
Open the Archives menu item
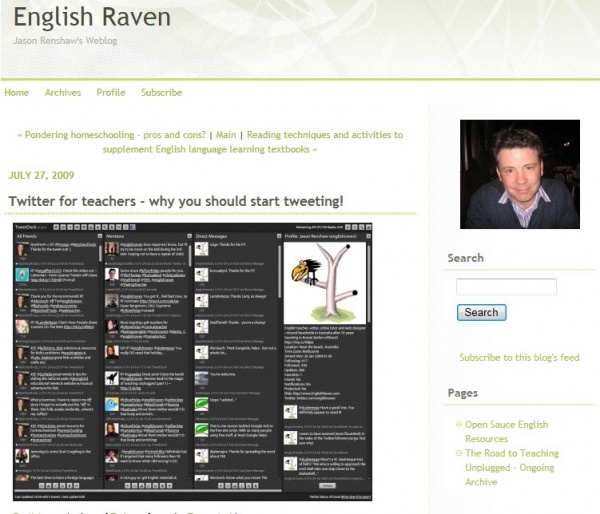63,93
